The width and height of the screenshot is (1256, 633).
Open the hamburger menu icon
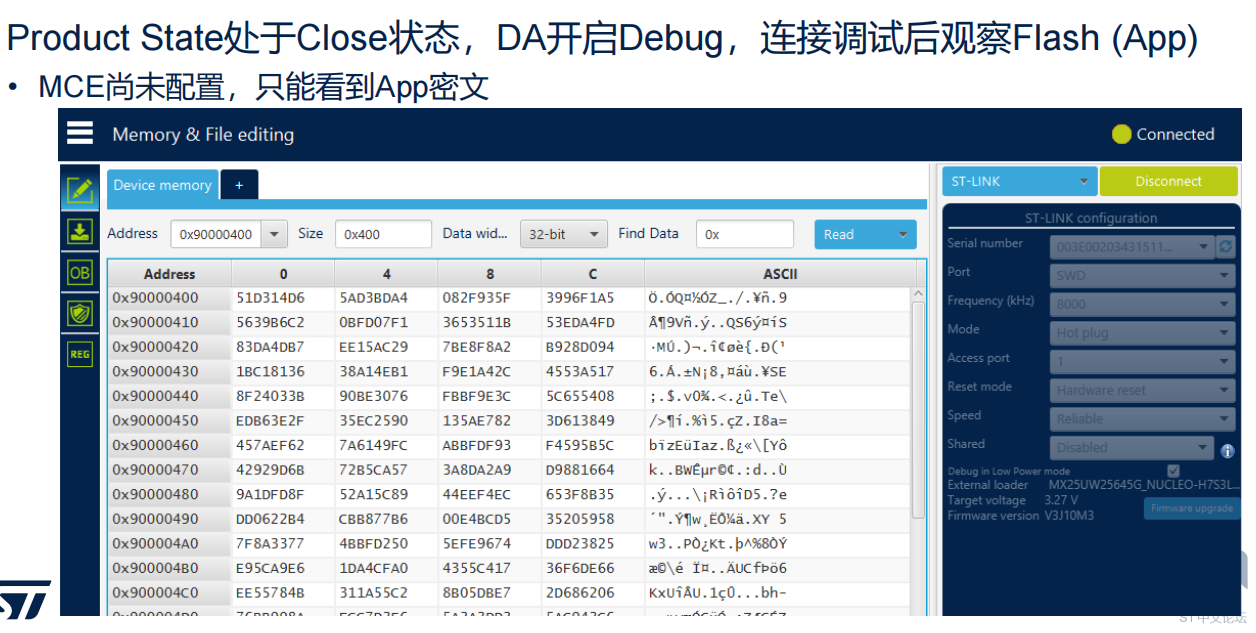pyautogui.click(x=80, y=133)
